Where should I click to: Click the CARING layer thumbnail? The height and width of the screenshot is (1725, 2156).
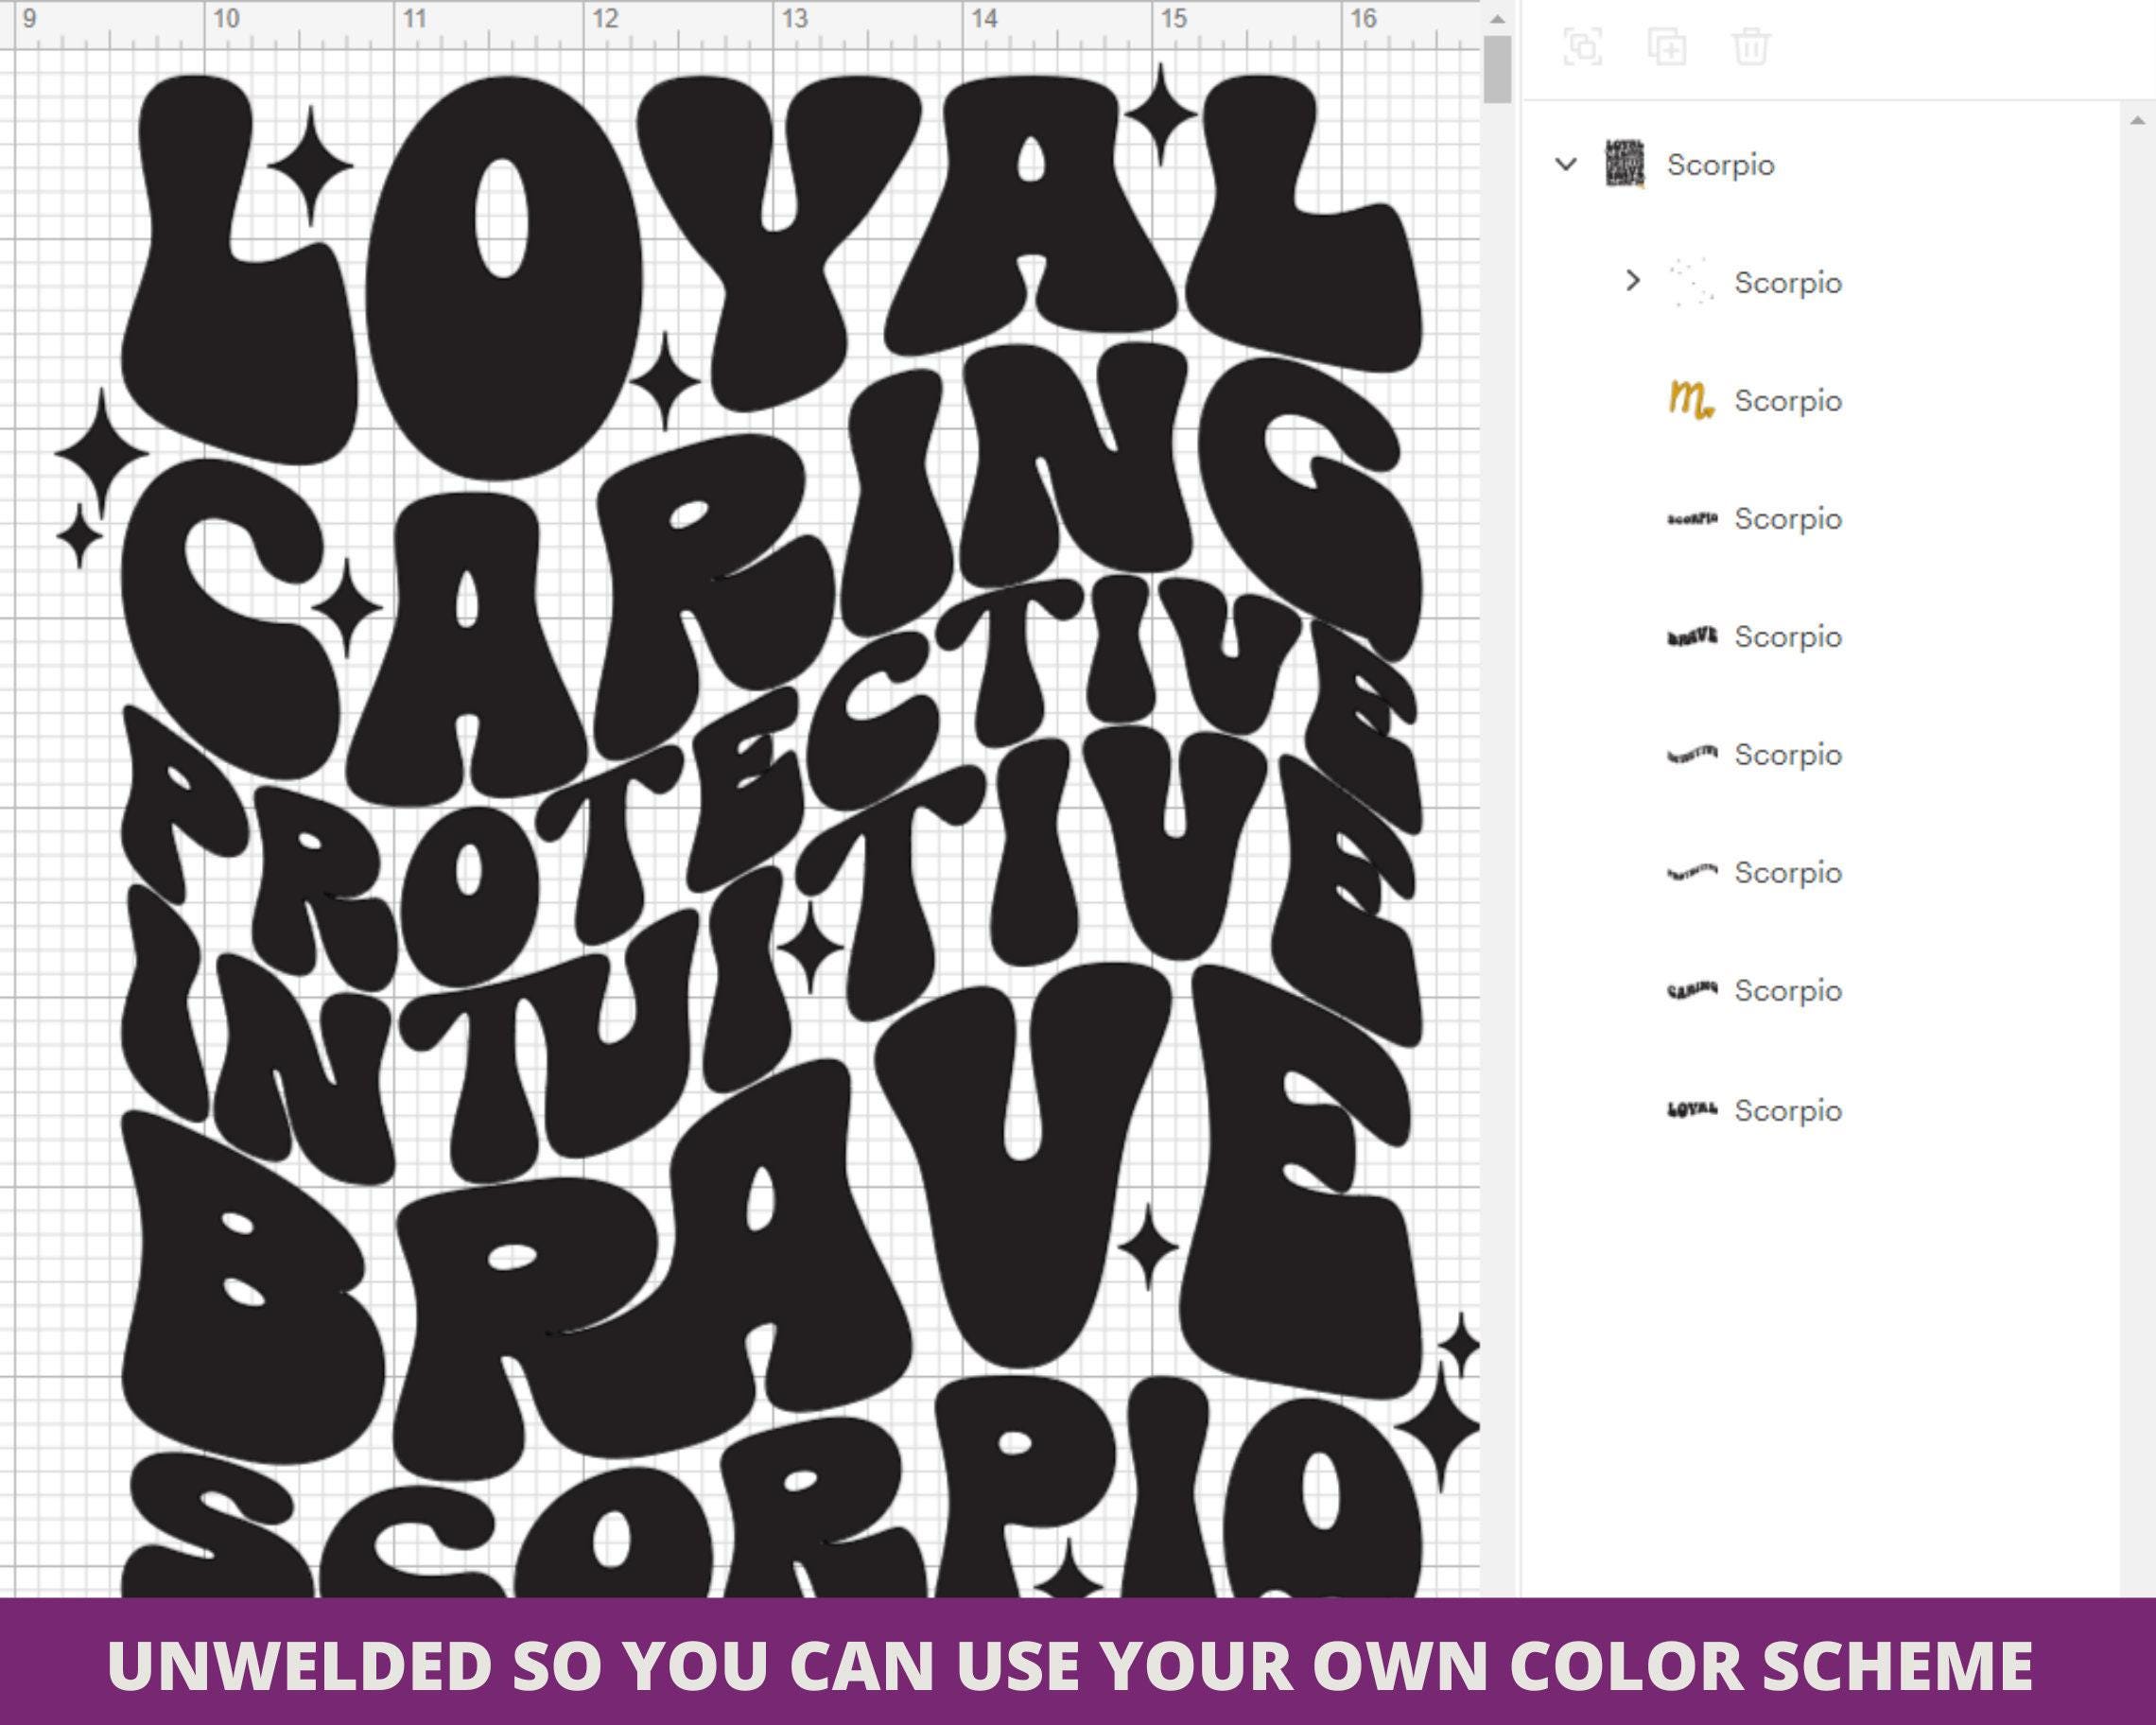pos(1692,990)
